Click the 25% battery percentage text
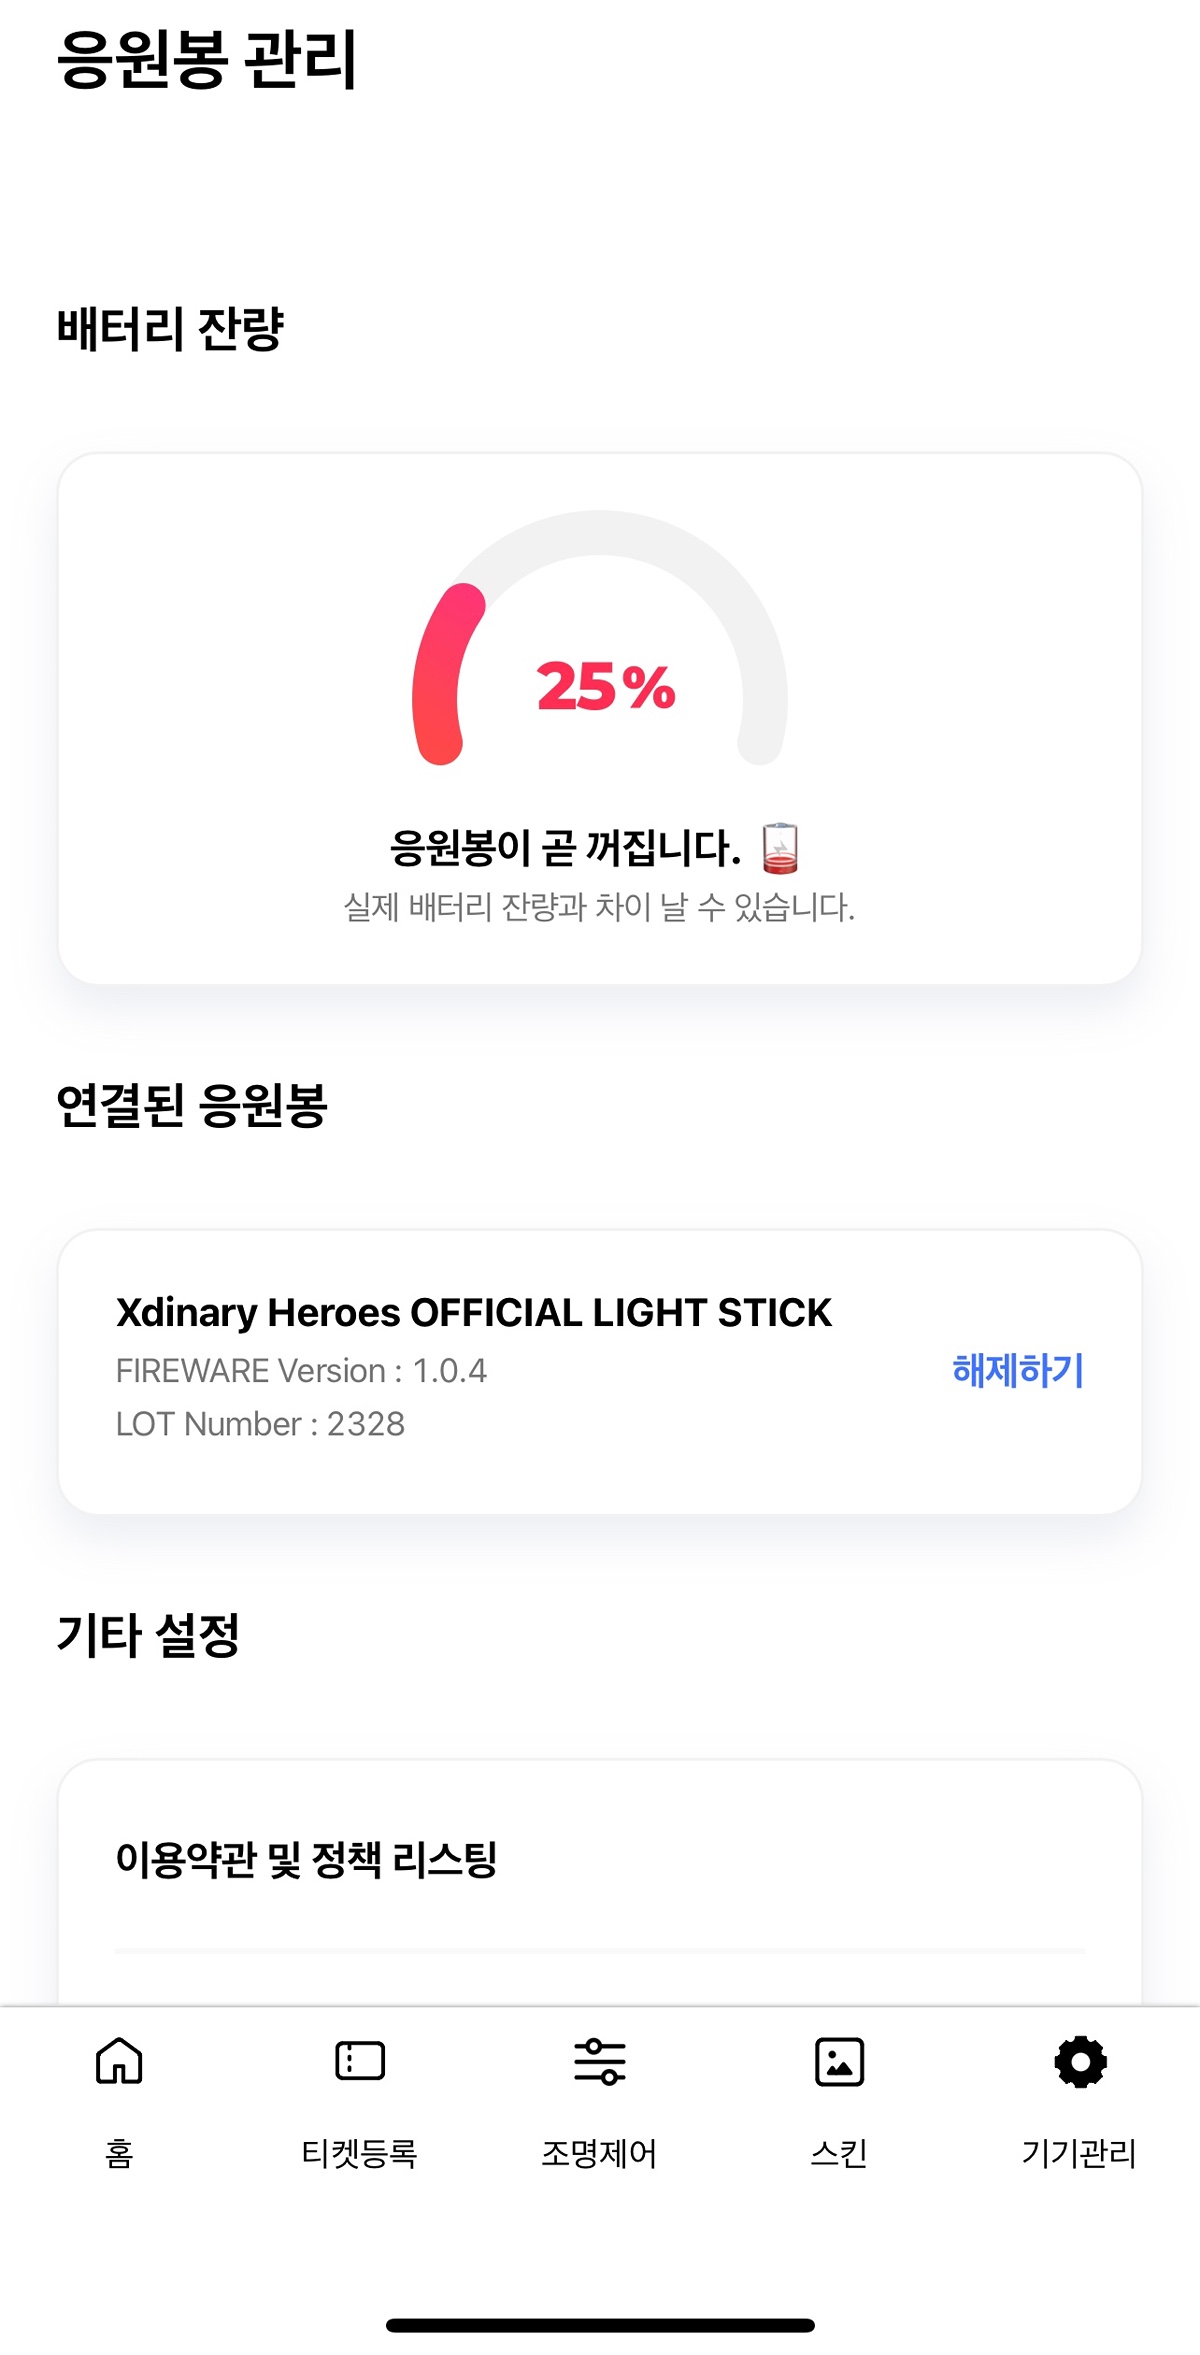1200x2355 pixels. (x=606, y=687)
